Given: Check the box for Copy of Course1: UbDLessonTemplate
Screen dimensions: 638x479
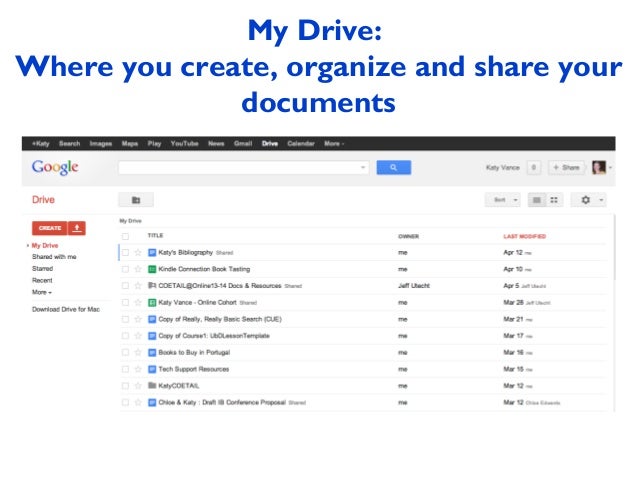Looking at the screenshot, I should [x=125, y=336].
